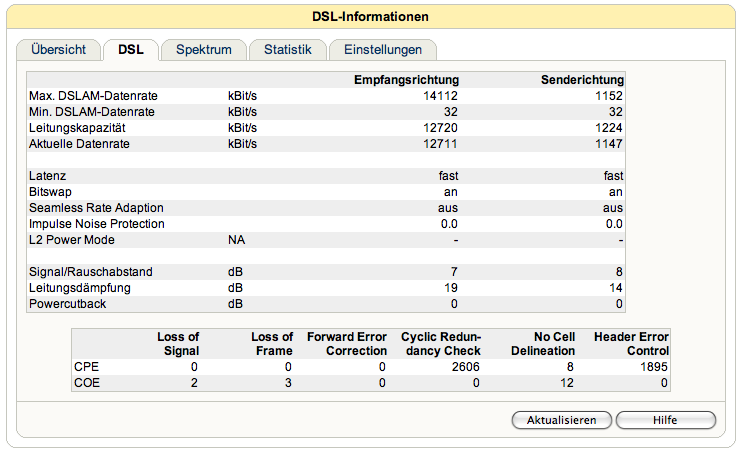This screenshot has width=741, height=454.
Task: Click the Powercutback label
Action: pos(67,304)
